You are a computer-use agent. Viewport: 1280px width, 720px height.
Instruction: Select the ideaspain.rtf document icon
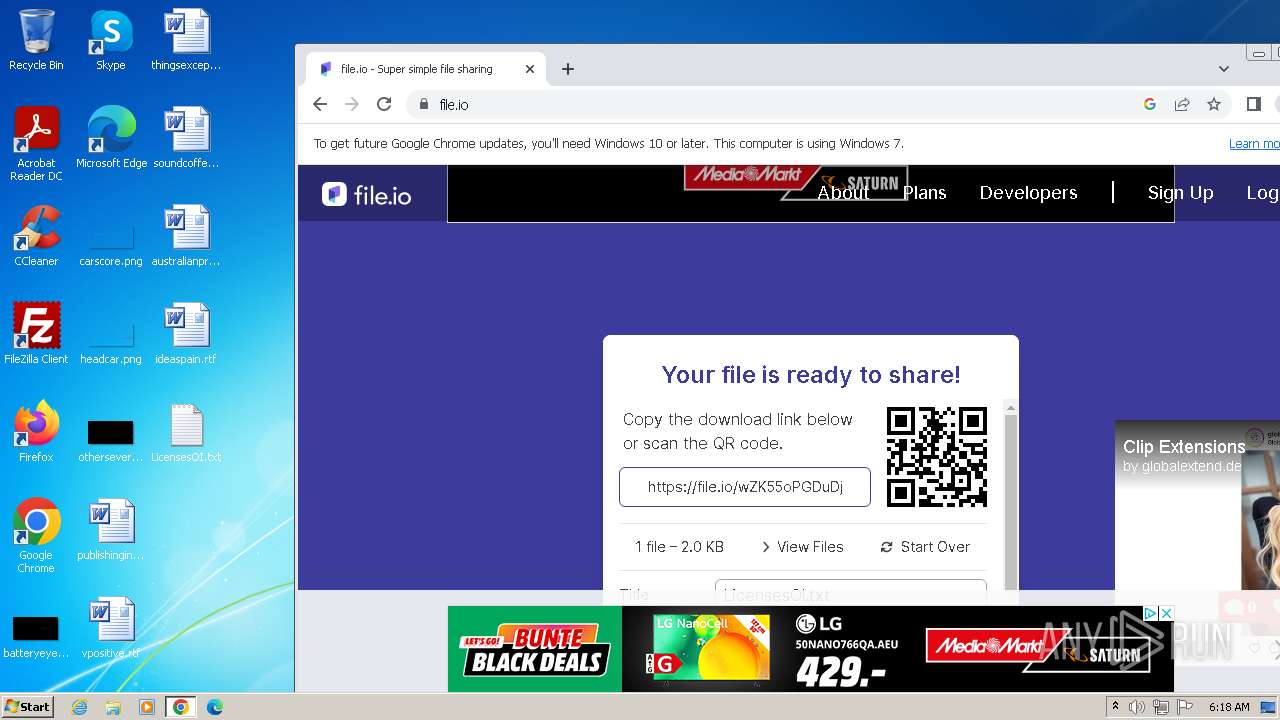(186, 334)
